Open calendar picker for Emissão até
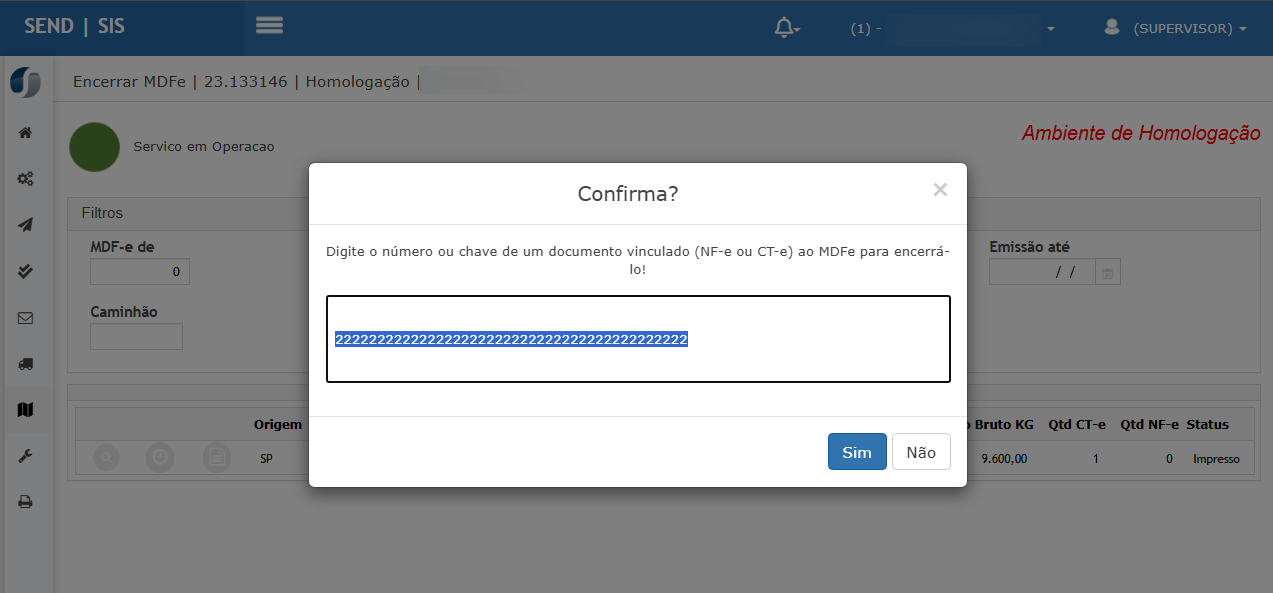The height and width of the screenshot is (593, 1273). tap(1108, 272)
